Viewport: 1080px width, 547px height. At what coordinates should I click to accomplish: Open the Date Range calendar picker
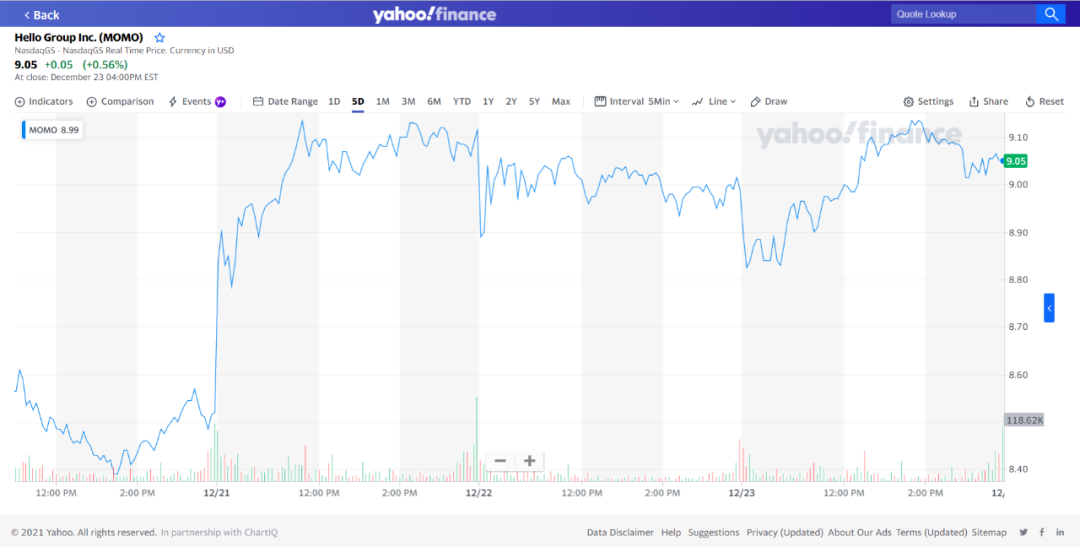click(285, 102)
